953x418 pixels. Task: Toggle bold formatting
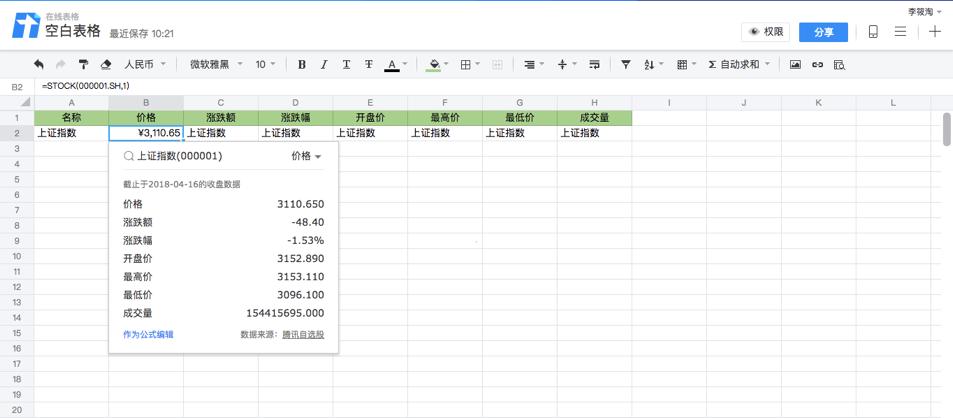(x=301, y=64)
